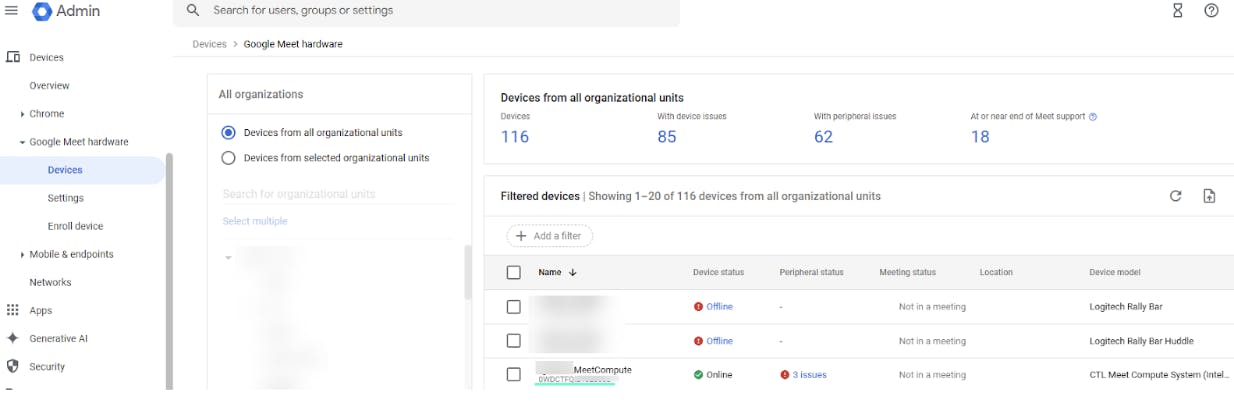
Task: Collapse the Google Meet hardware section
Action: (x=22, y=142)
